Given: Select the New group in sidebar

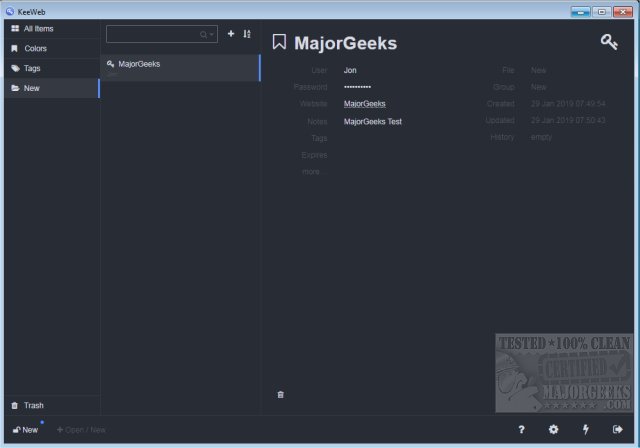Looking at the screenshot, I should 50,88.
